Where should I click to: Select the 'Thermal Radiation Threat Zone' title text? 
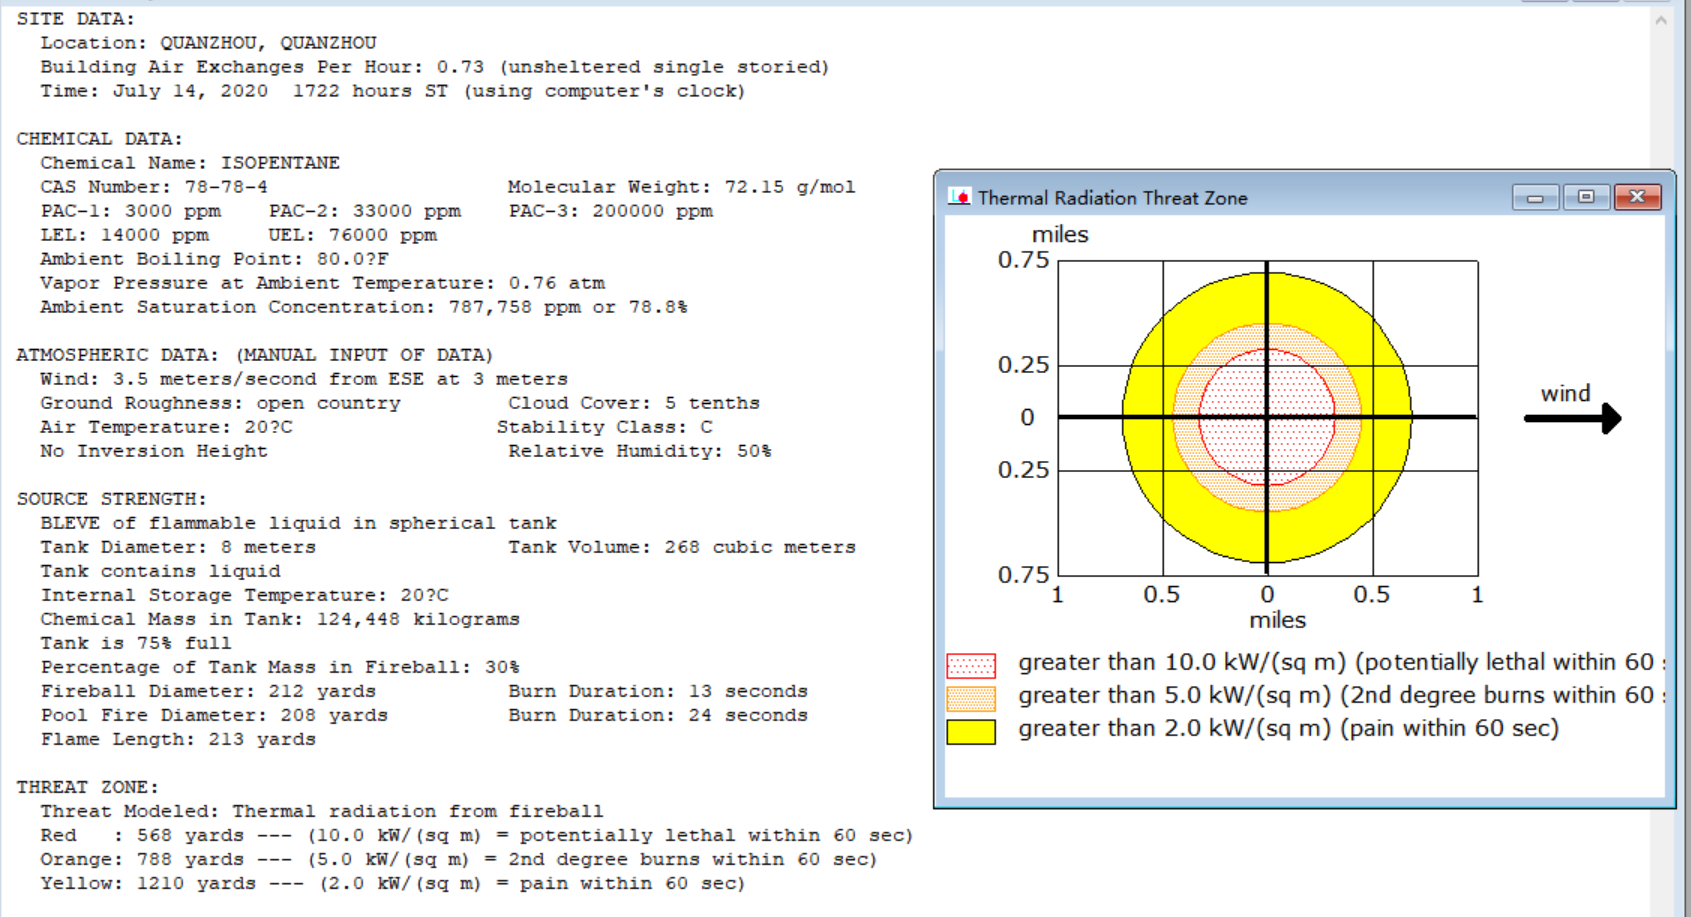tap(1112, 198)
